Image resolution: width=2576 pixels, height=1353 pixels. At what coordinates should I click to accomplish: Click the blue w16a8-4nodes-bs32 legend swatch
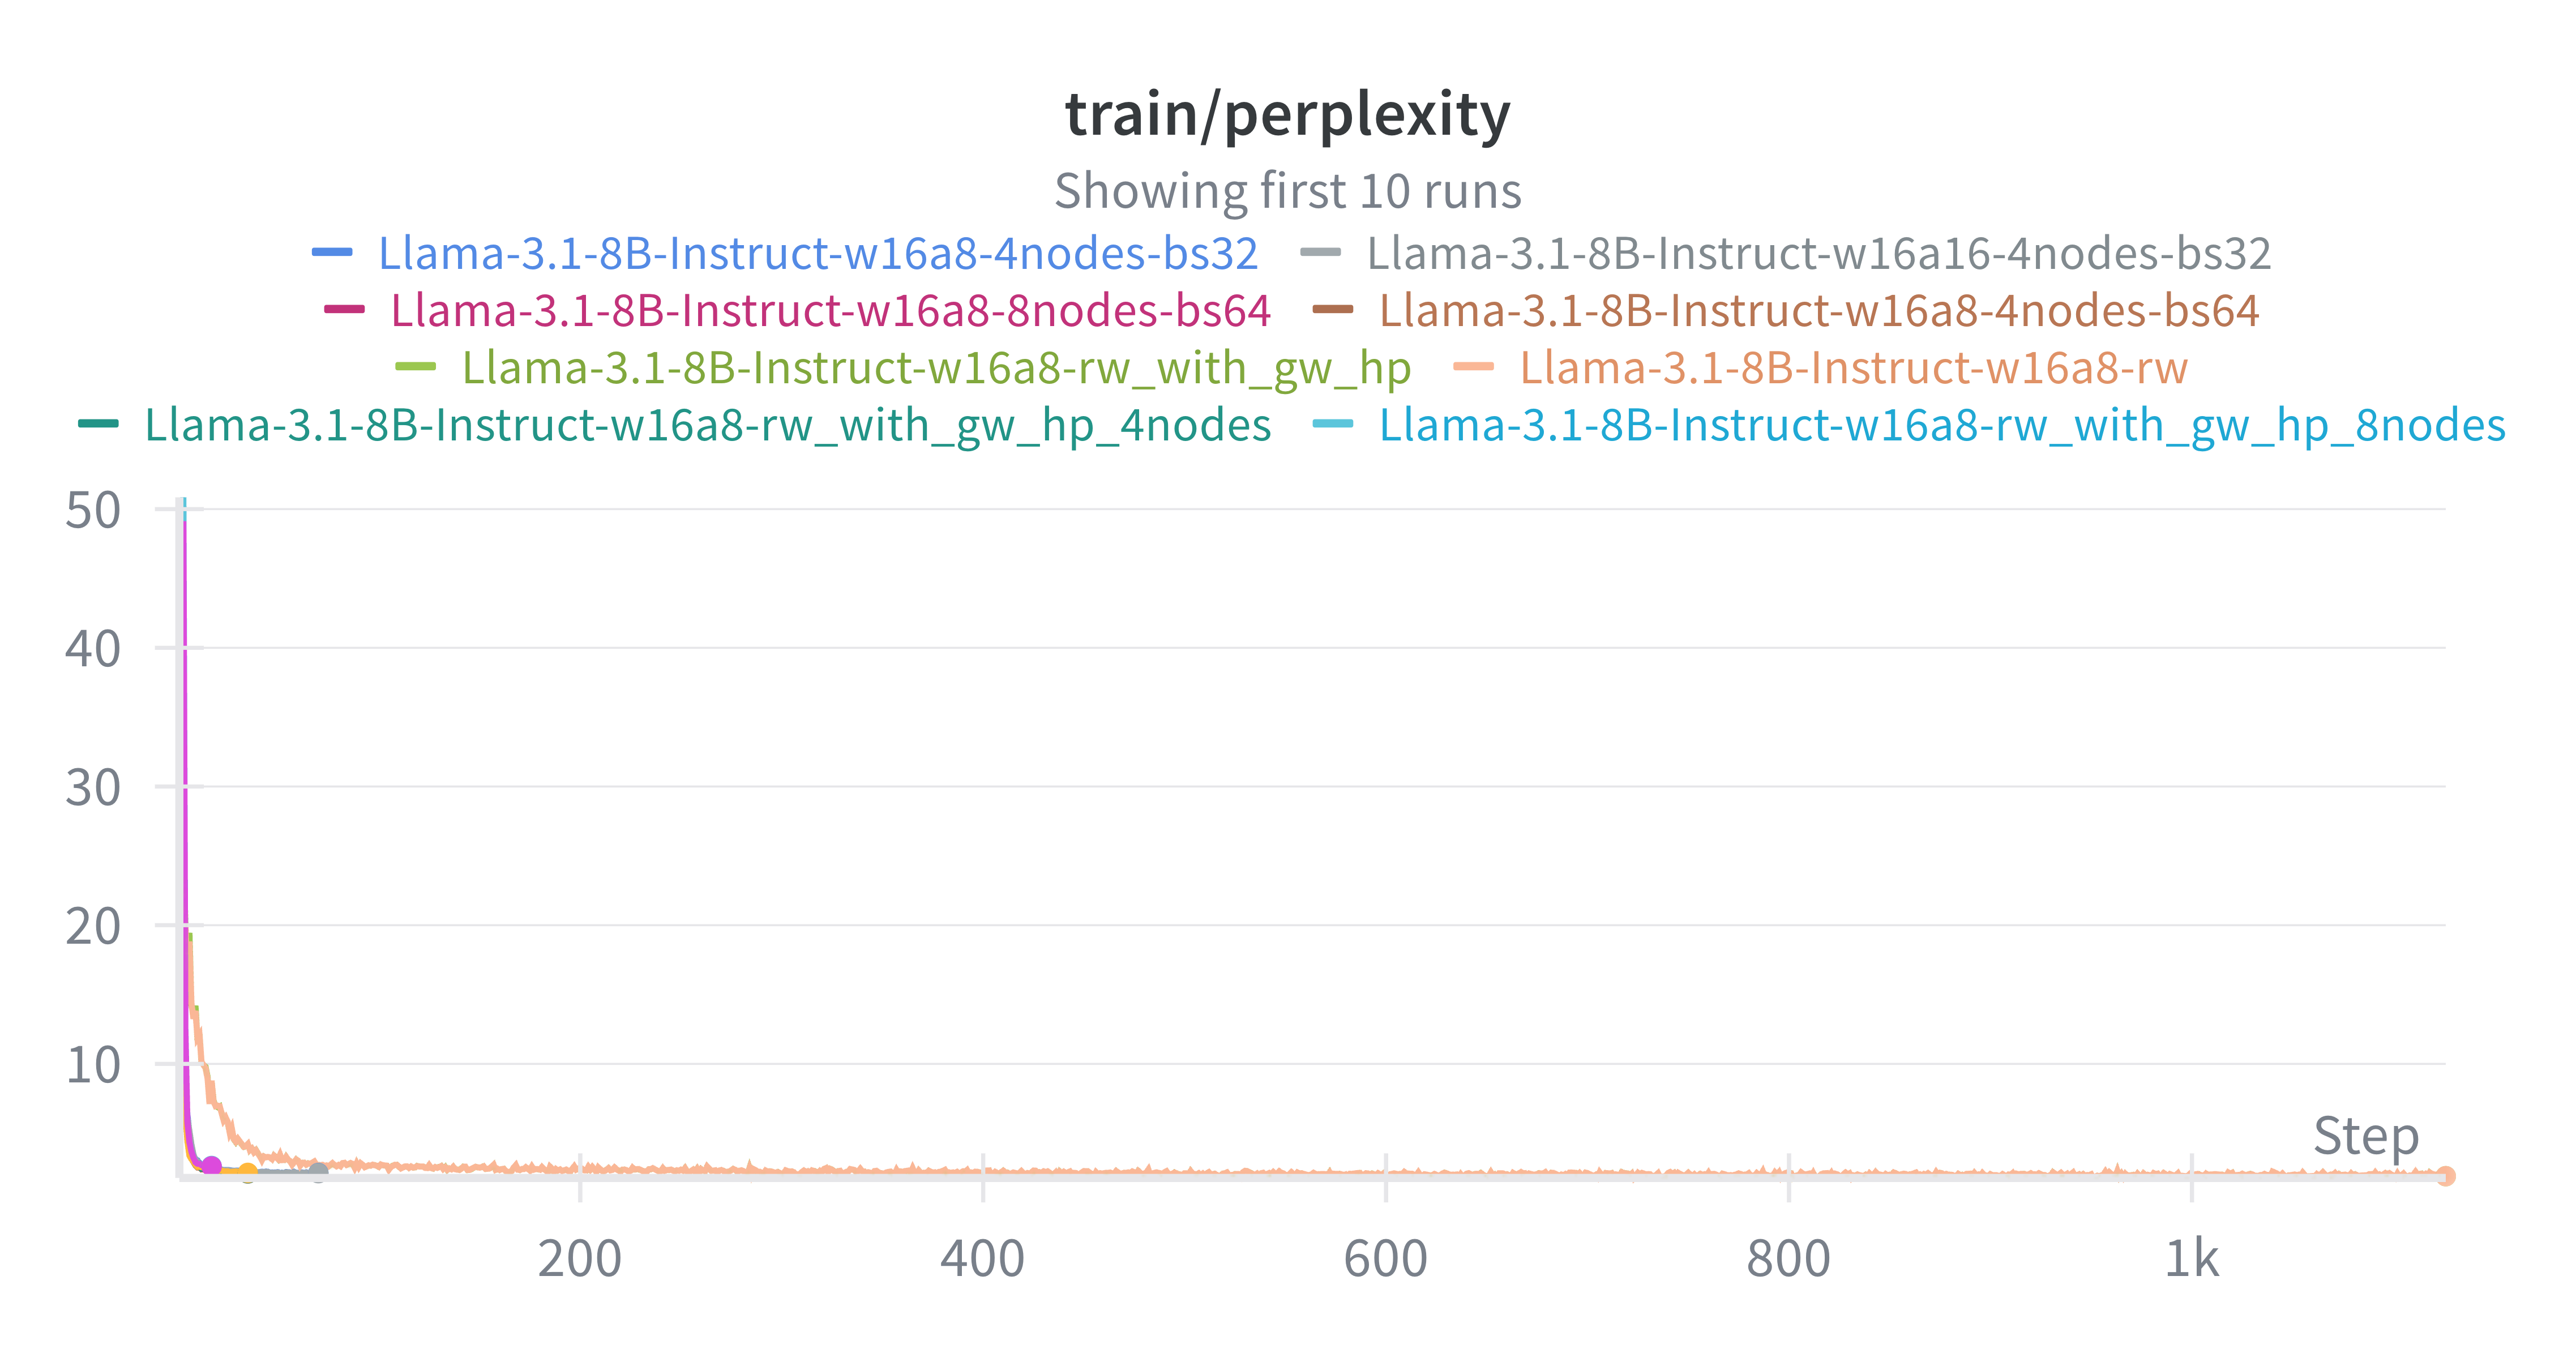332,253
